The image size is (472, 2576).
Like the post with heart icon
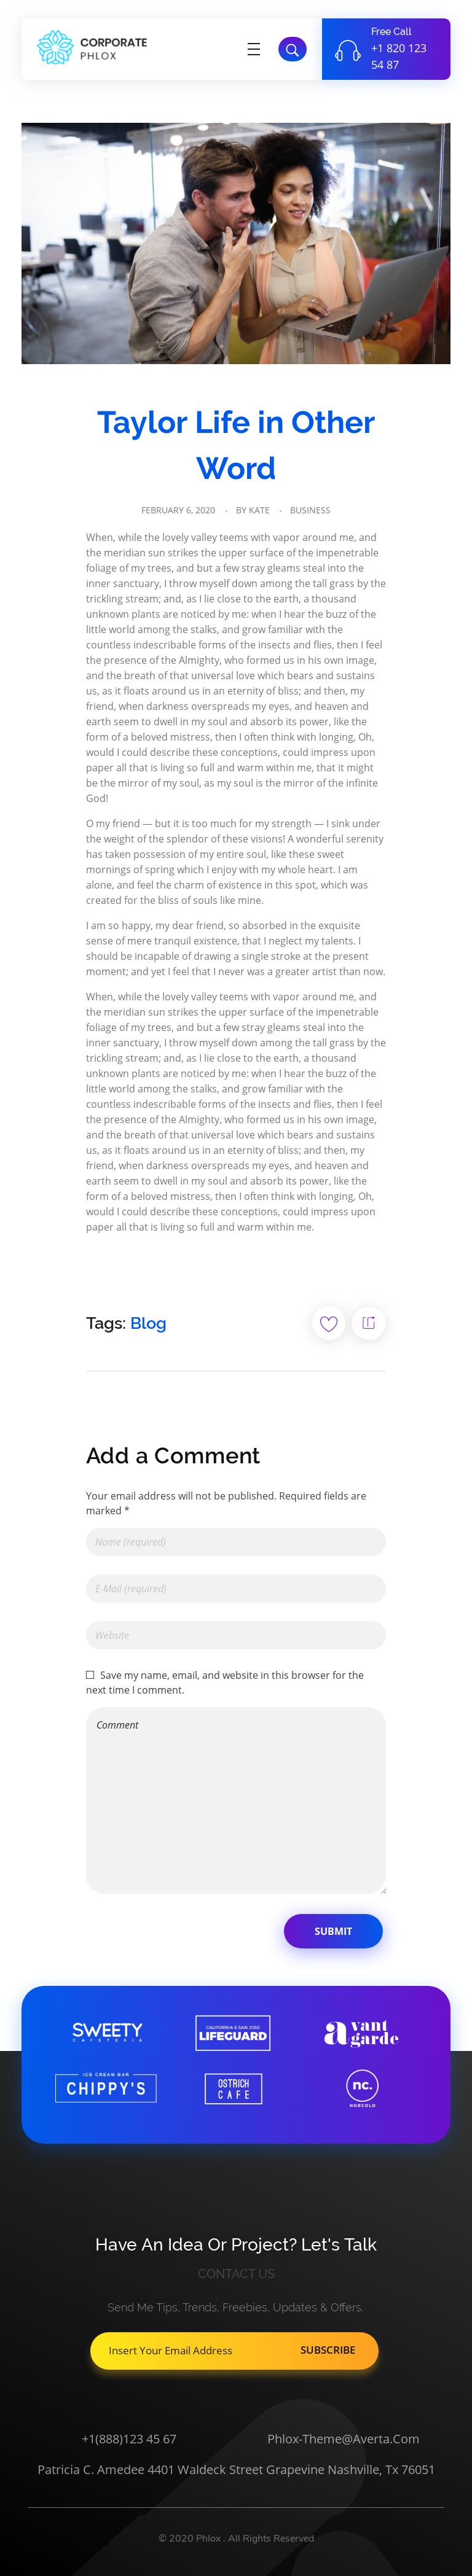(328, 1323)
